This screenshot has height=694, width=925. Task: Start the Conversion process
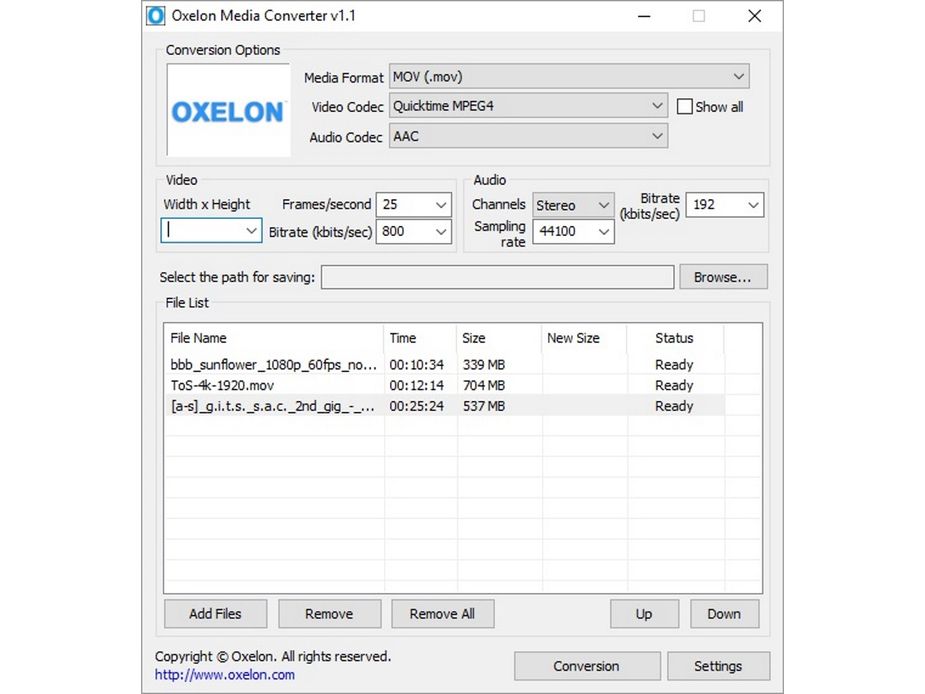point(587,665)
